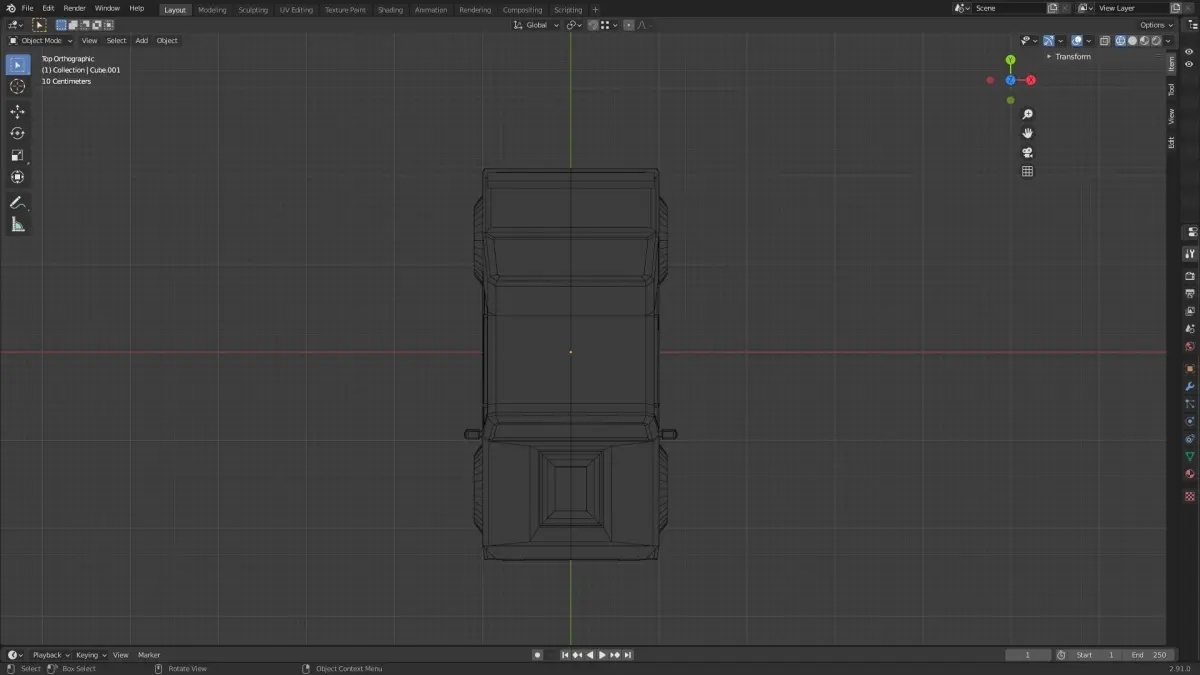1200x675 pixels.
Task: Toggle show gizmos button
Action: point(1048,41)
